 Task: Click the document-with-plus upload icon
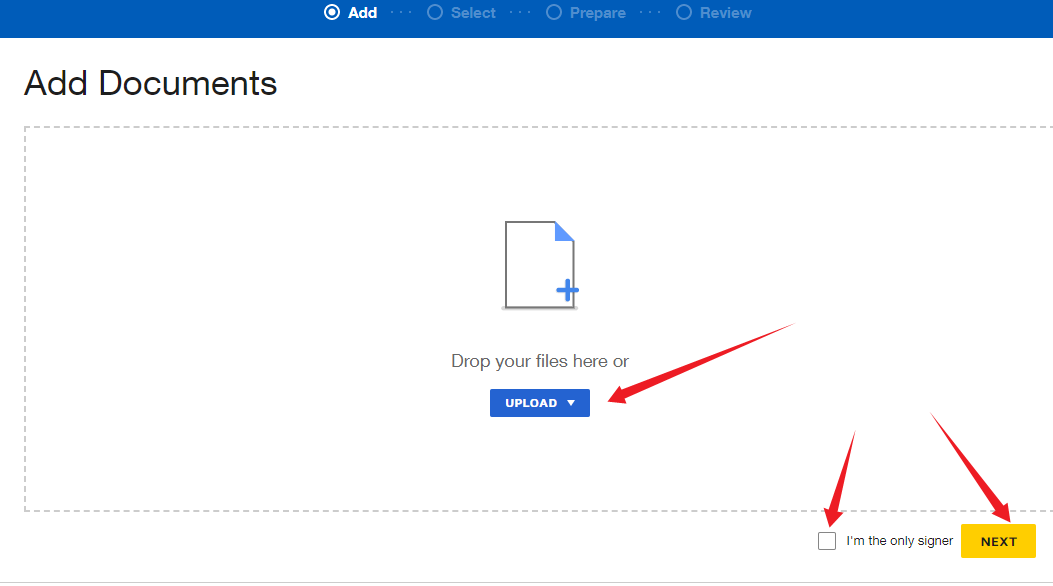[540, 262]
